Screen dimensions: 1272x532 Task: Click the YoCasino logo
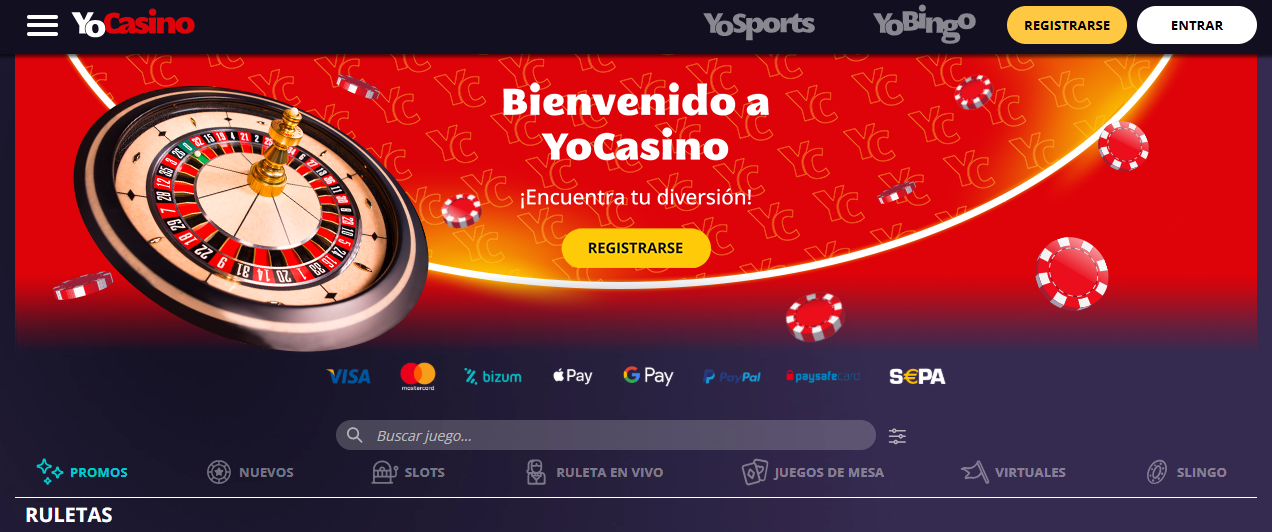click(x=133, y=24)
